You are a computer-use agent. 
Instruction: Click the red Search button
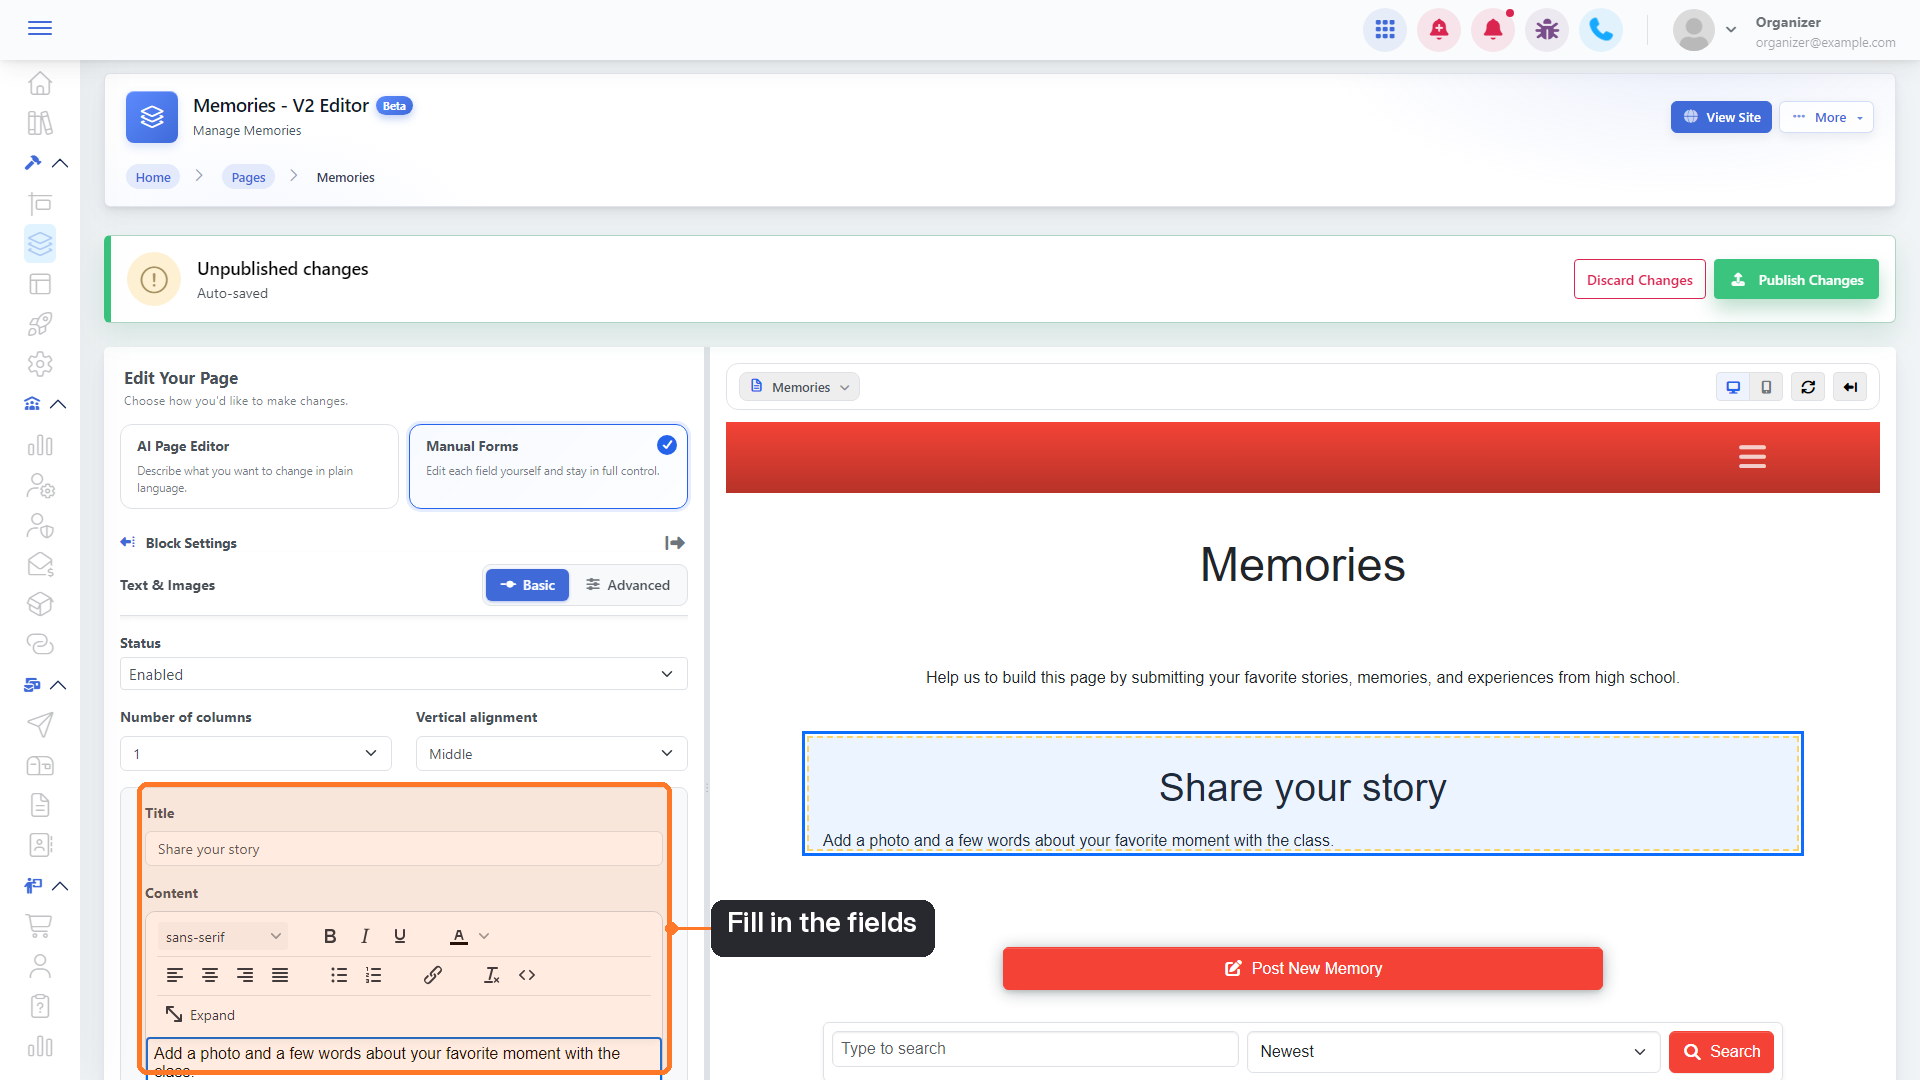(x=1721, y=1052)
